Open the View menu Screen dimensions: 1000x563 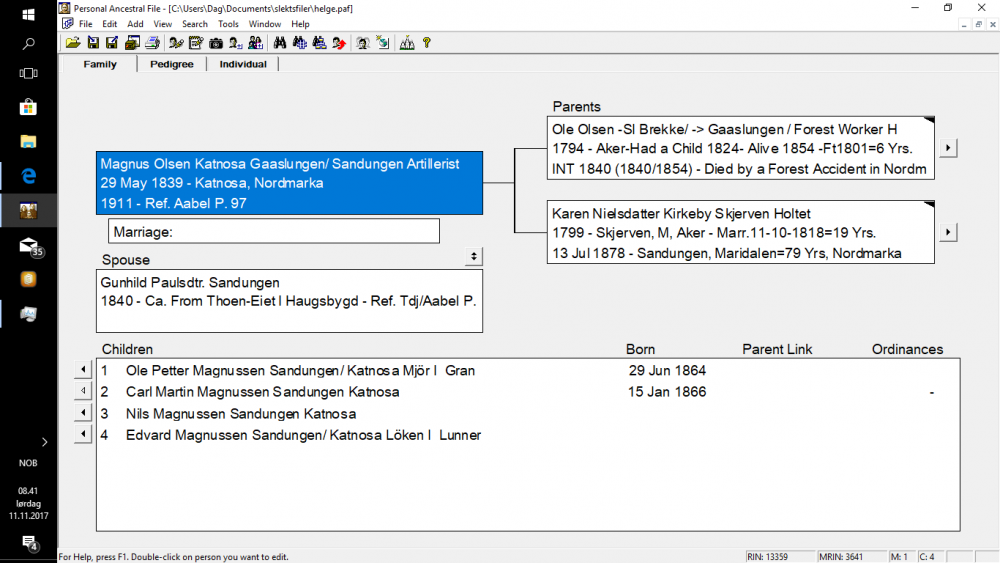(163, 24)
